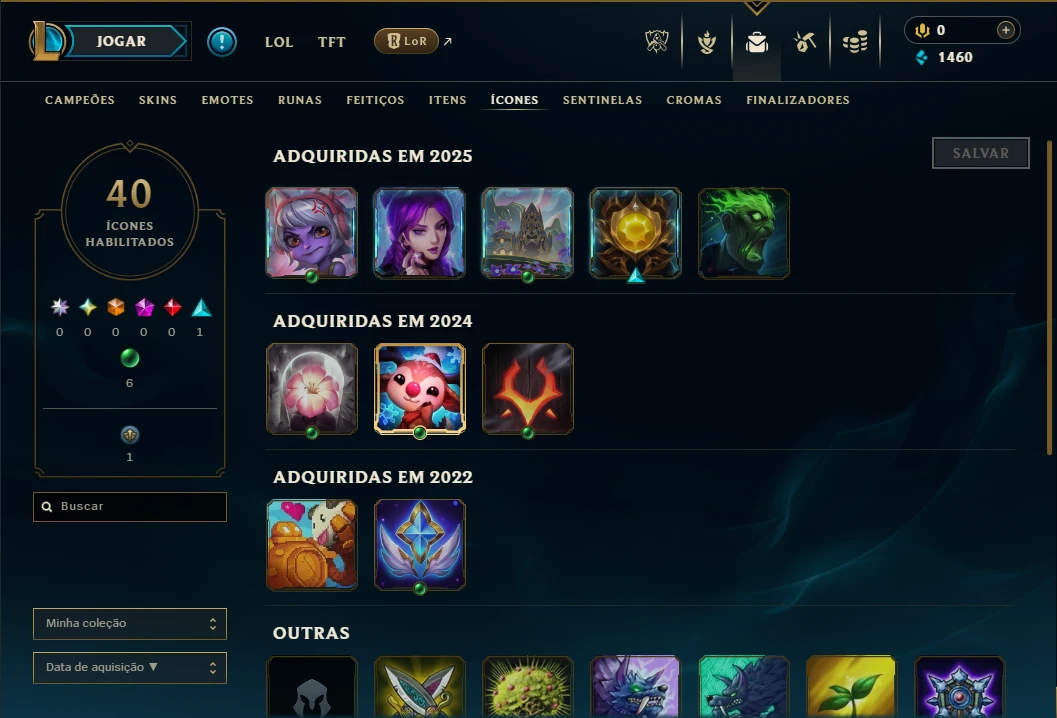
Task: Expand the top center chevron arrow
Action: [x=756, y=7]
